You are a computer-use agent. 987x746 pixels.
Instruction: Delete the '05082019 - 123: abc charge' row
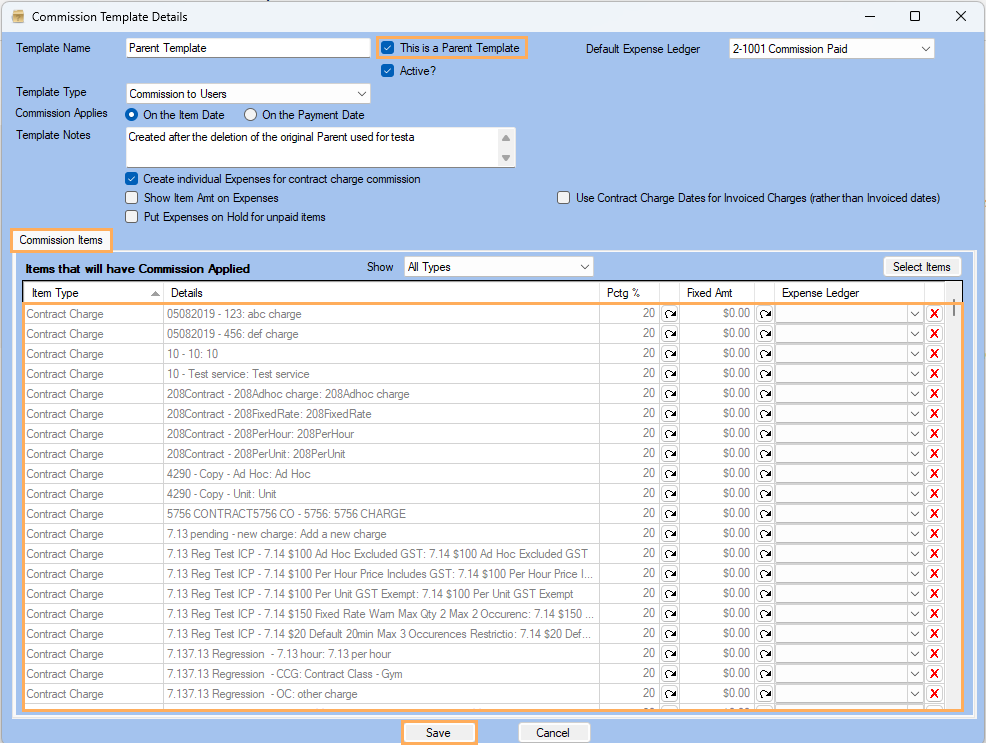[934, 314]
